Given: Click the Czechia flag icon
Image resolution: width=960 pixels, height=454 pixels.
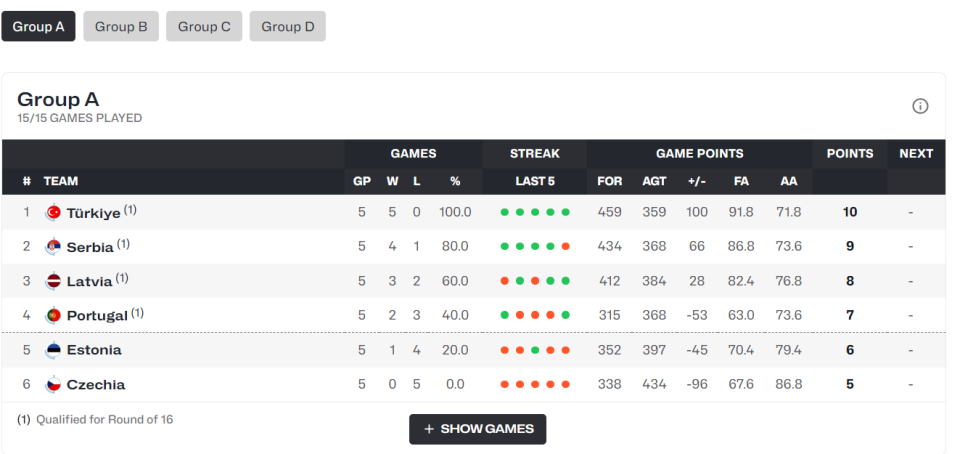Looking at the screenshot, I should coord(54,384).
